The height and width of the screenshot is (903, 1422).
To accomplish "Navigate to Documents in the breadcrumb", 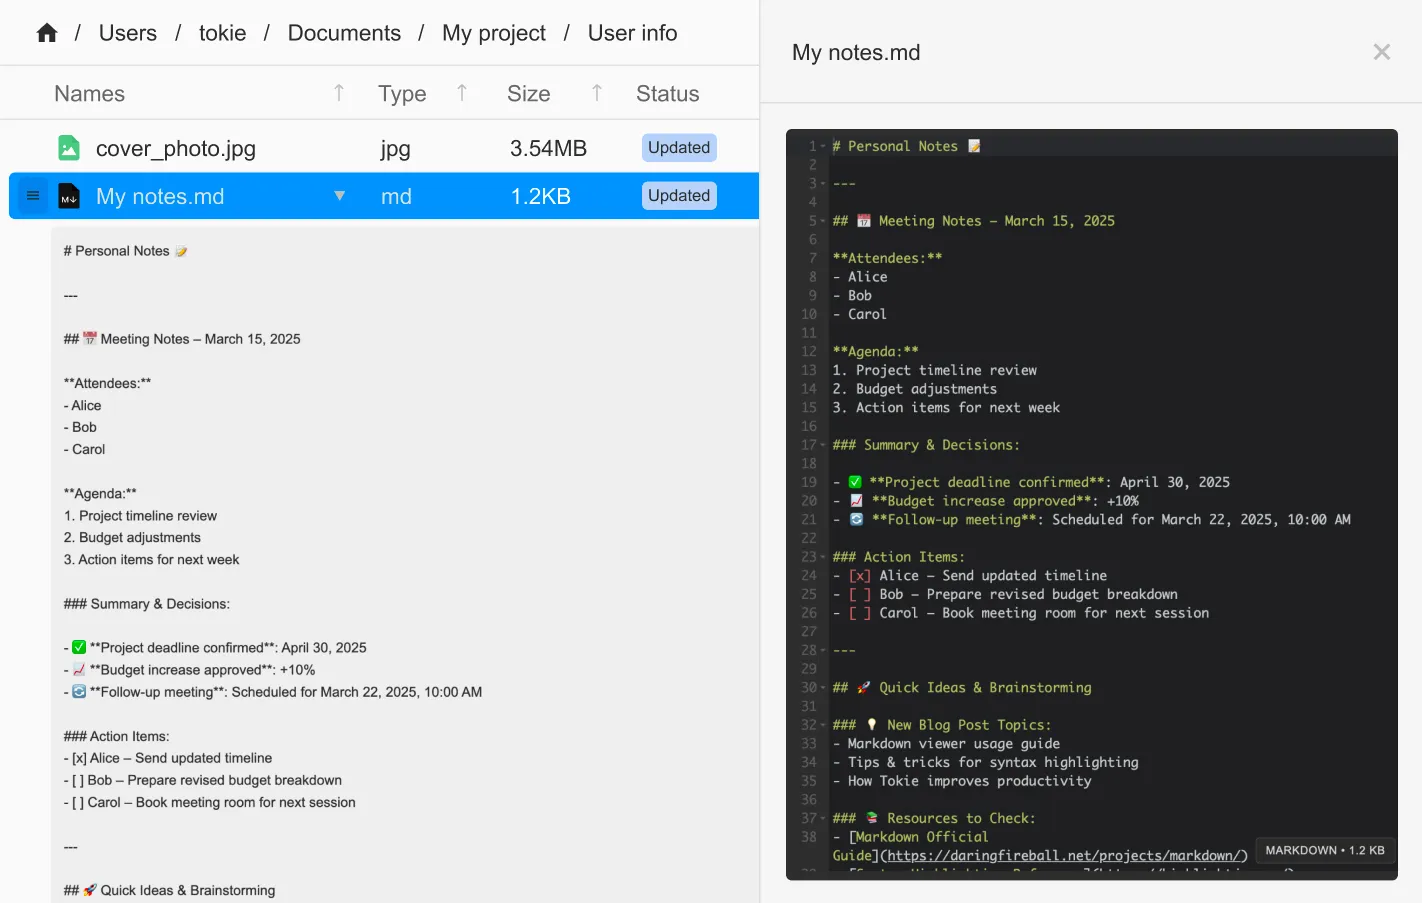I will (x=344, y=33).
